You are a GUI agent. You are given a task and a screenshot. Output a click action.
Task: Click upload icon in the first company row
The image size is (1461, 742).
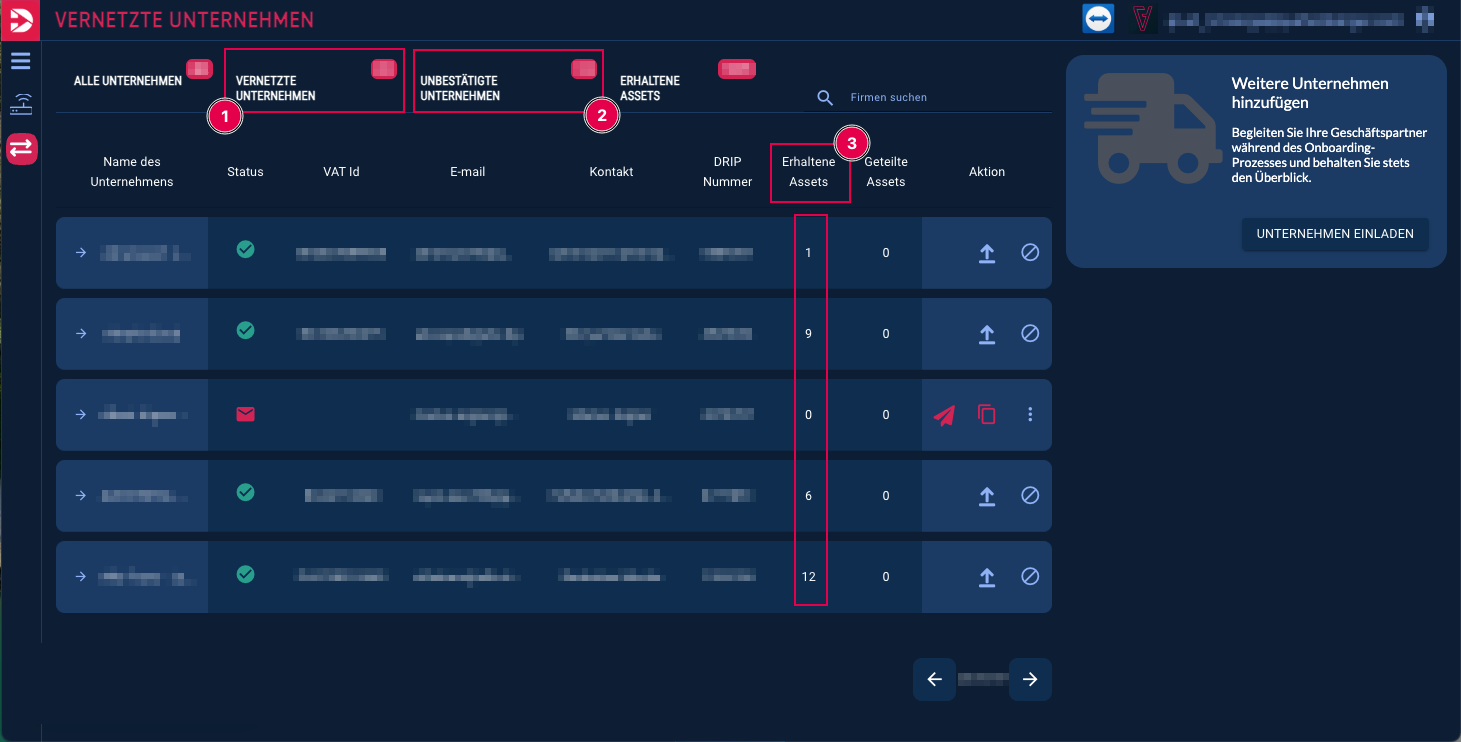[986, 253]
